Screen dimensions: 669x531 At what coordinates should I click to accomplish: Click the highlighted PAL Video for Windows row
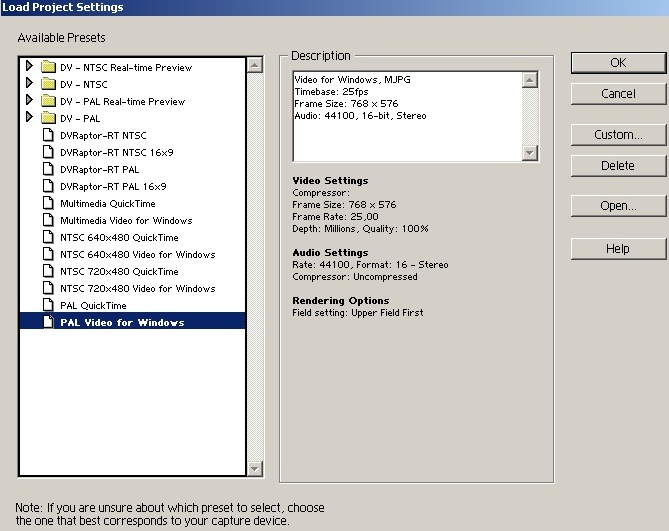point(133,321)
